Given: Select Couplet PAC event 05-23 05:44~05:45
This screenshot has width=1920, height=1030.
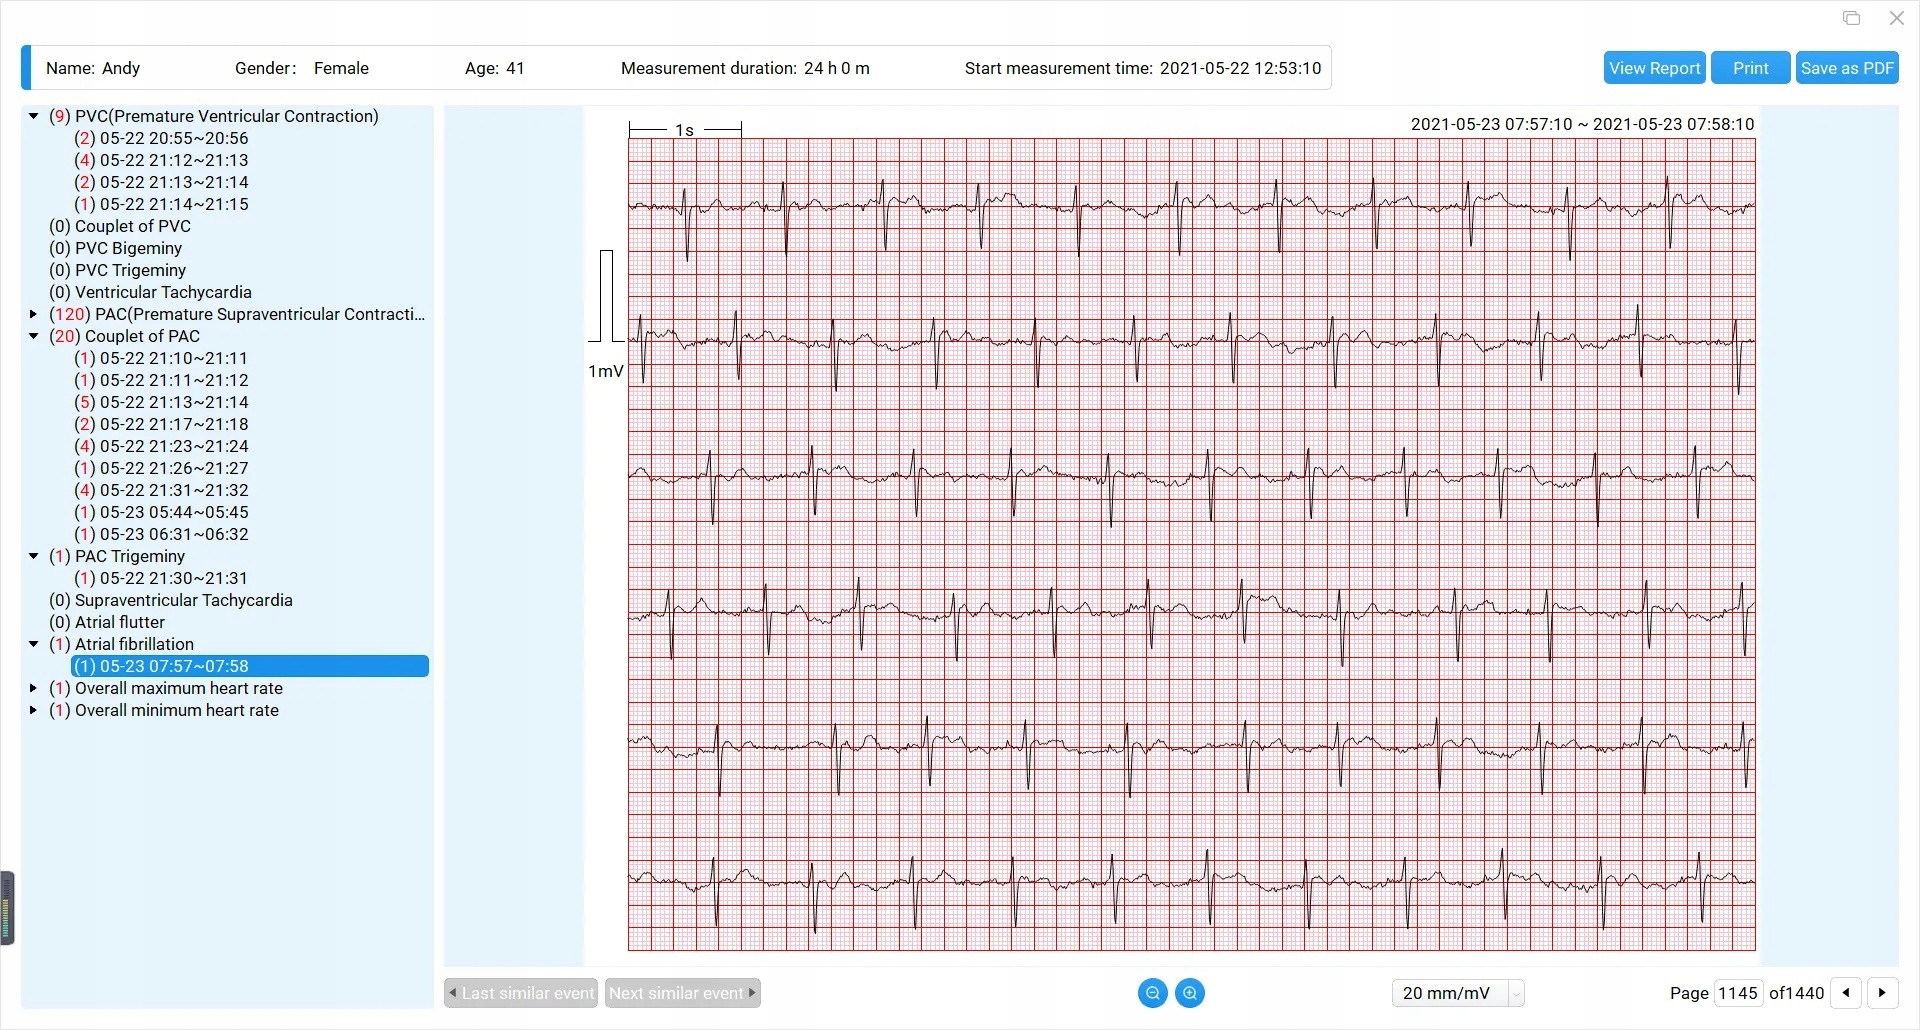Looking at the screenshot, I should pyautogui.click(x=161, y=512).
